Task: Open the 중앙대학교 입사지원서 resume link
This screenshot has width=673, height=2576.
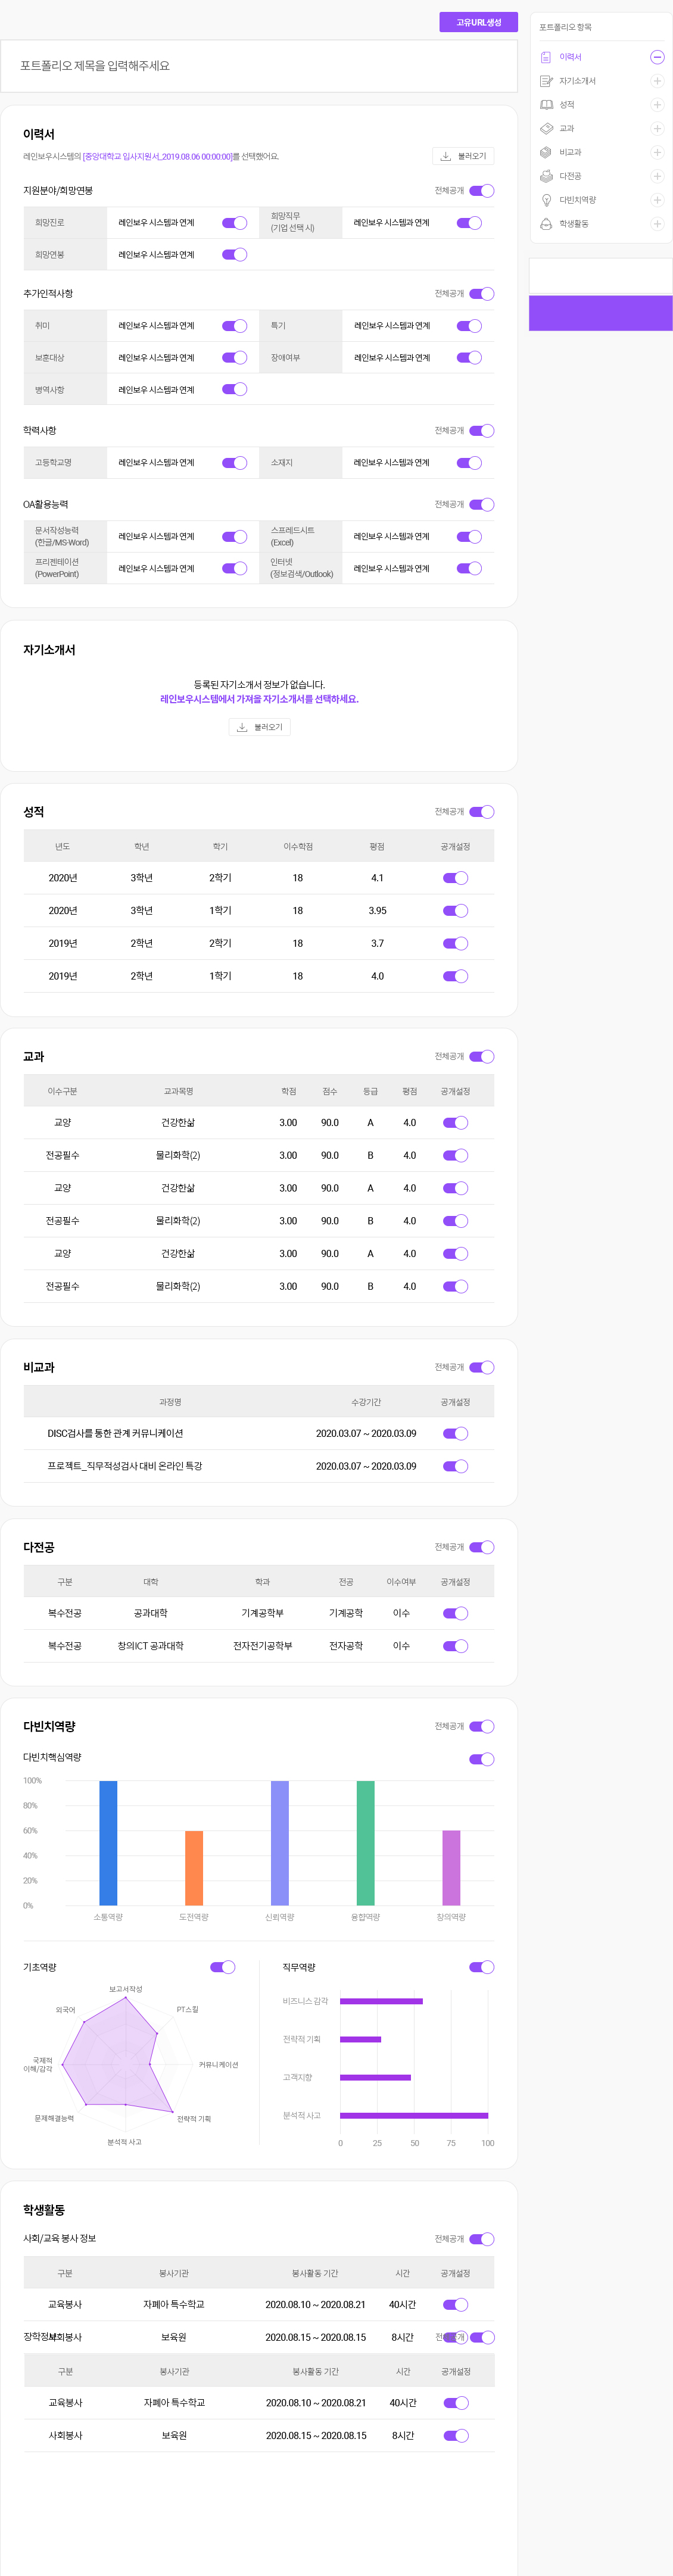Action: click(157, 157)
